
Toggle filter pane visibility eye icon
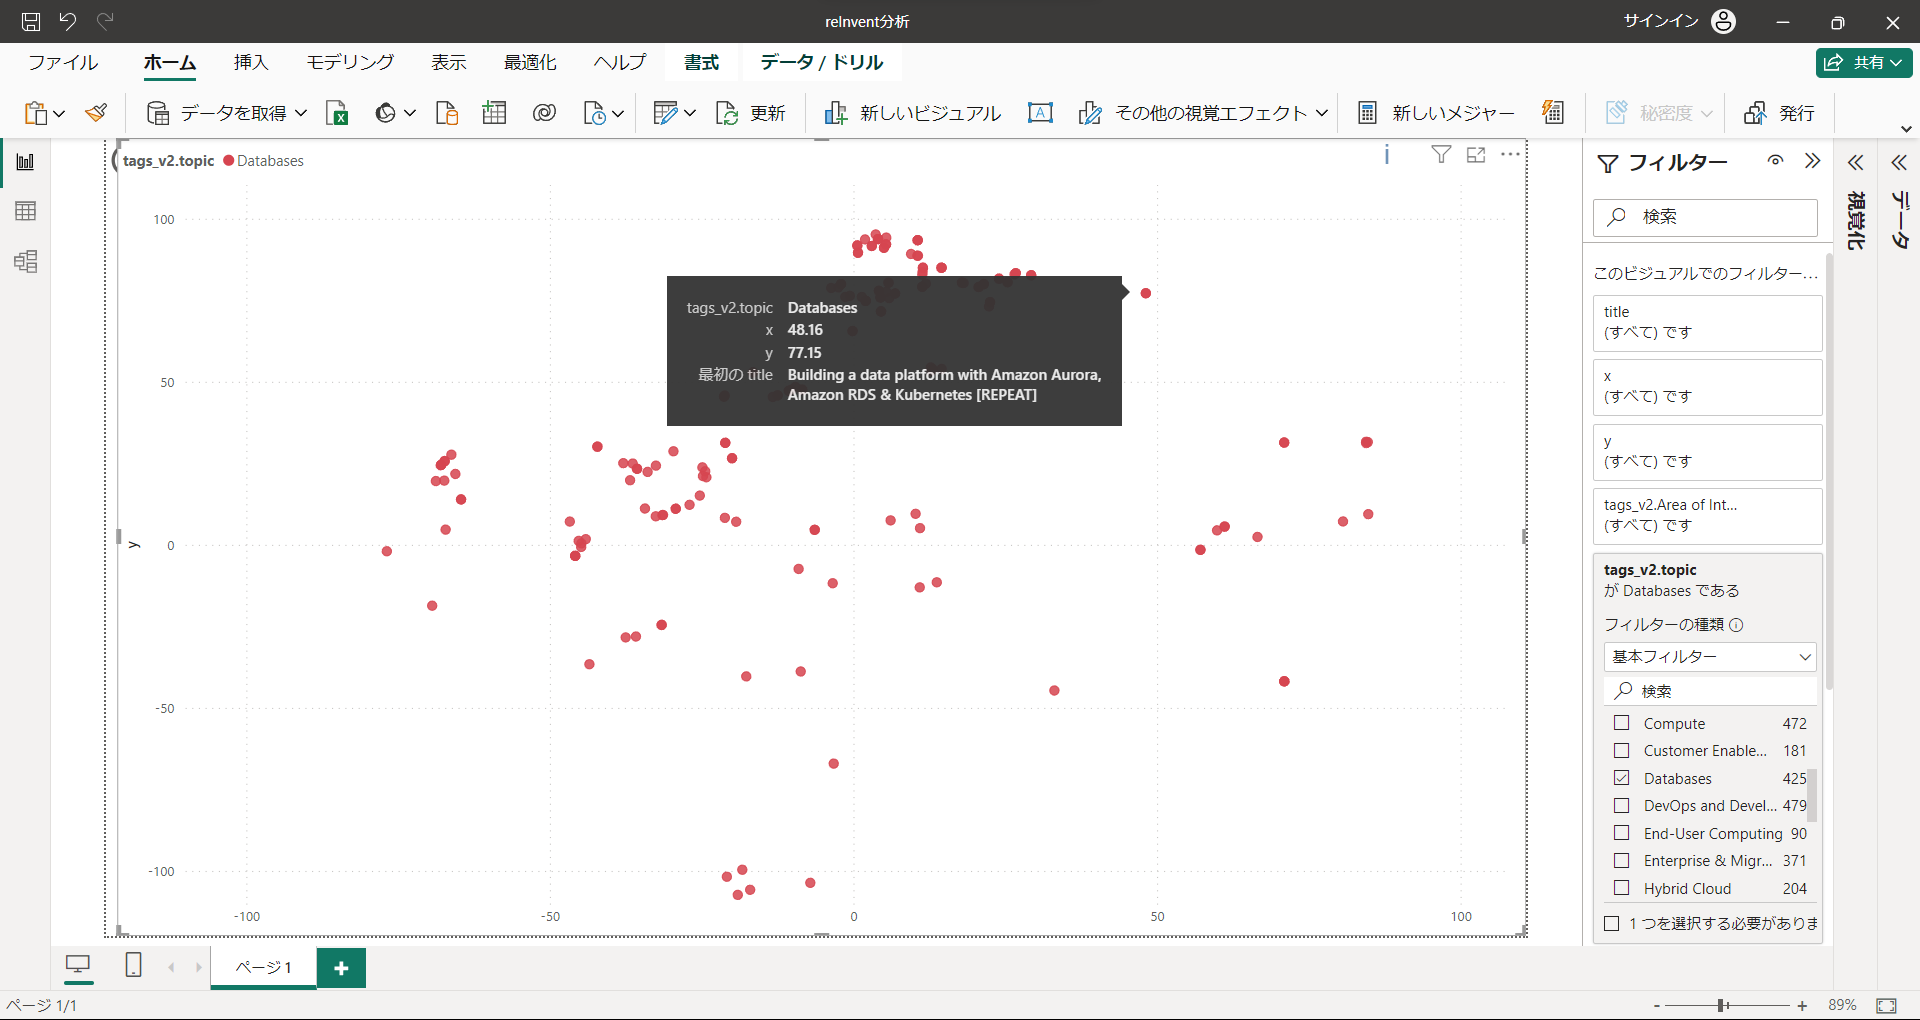(1775, 161)
